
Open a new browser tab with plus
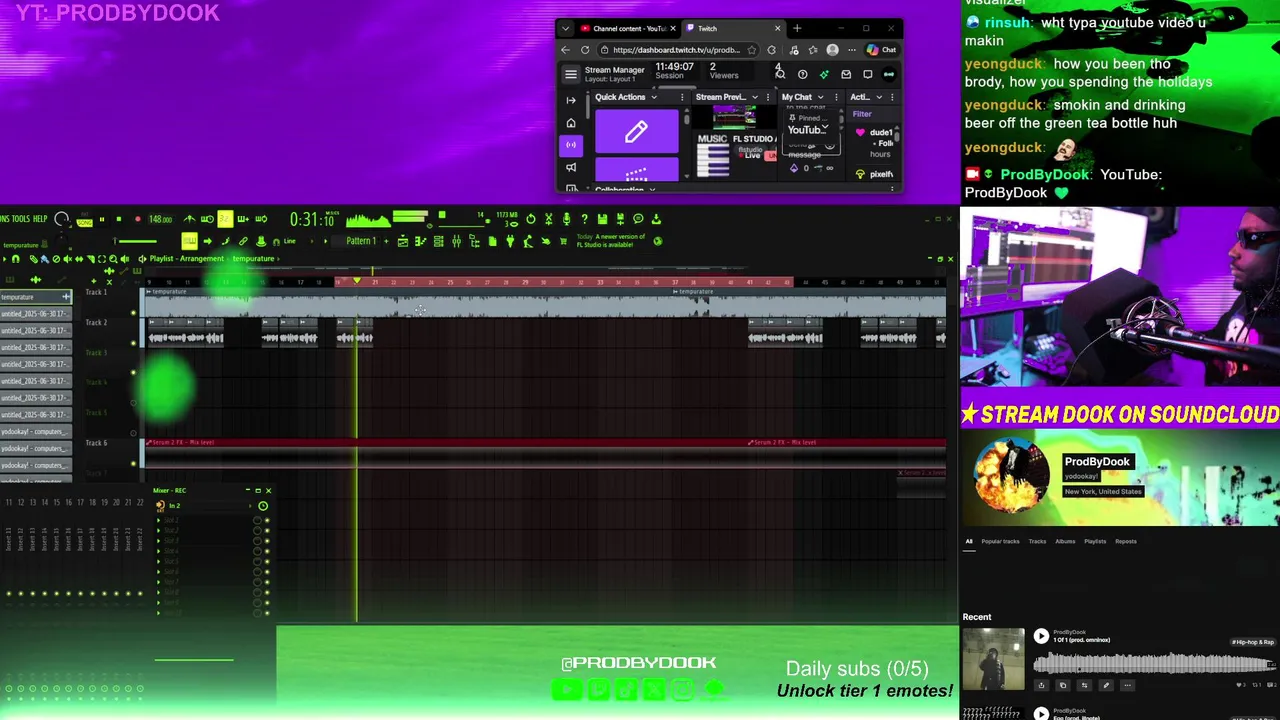(x=797, y=29)
